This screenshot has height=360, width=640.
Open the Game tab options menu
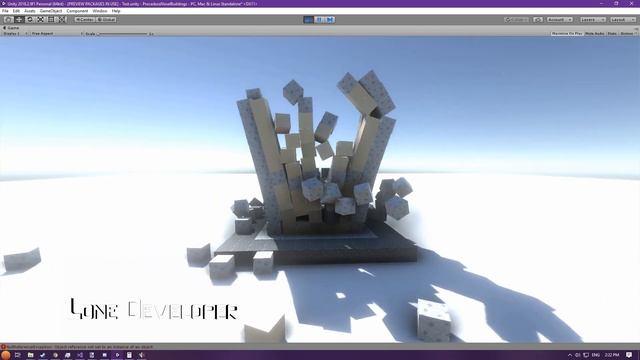click(x=636, y=28)
